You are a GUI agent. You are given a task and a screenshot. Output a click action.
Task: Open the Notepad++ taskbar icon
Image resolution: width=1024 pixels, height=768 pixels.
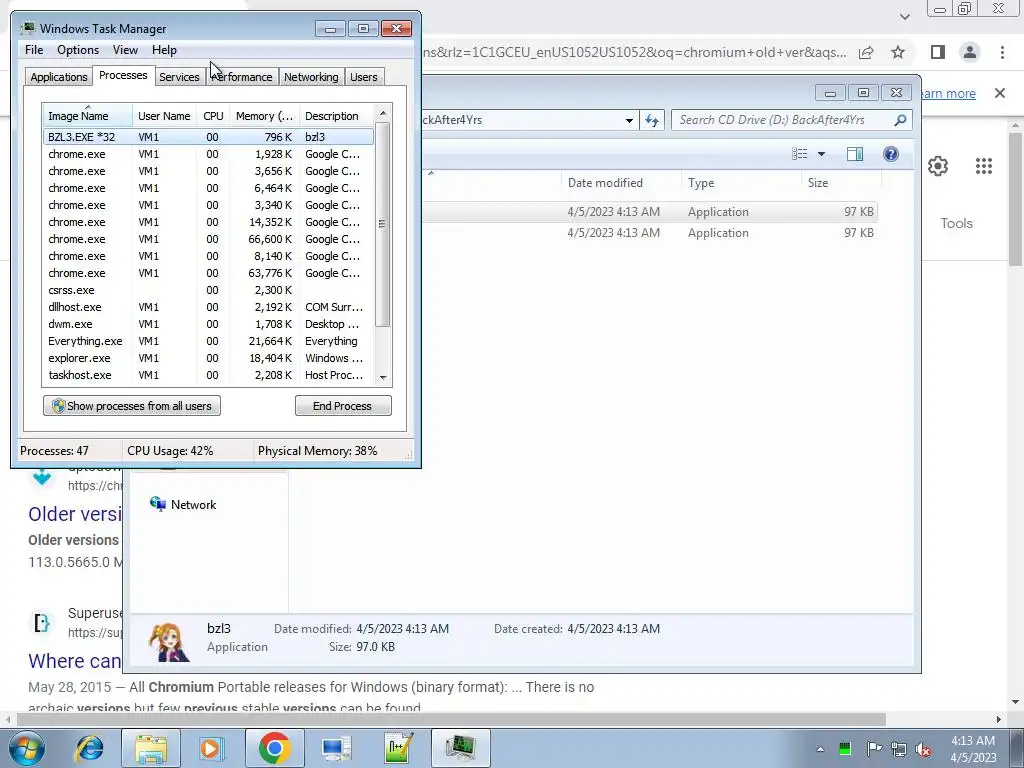click(398, 748)
